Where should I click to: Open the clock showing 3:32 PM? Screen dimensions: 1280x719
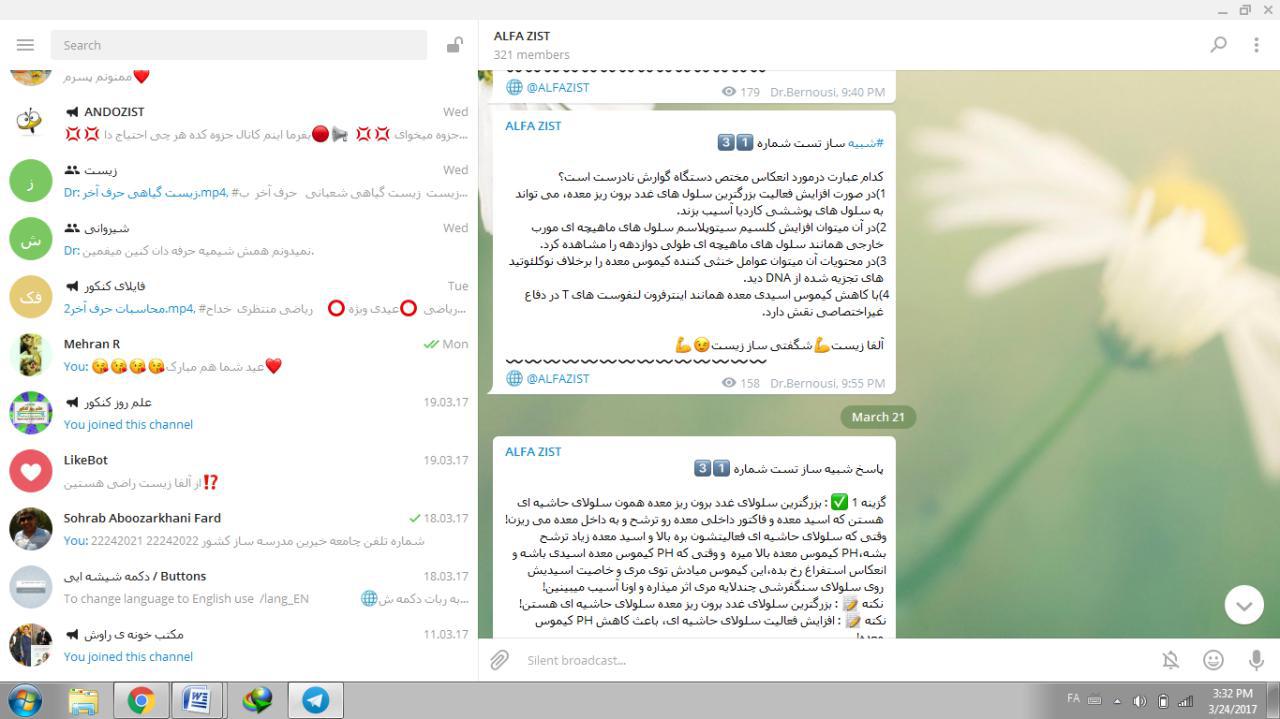tap(1232, 700)
